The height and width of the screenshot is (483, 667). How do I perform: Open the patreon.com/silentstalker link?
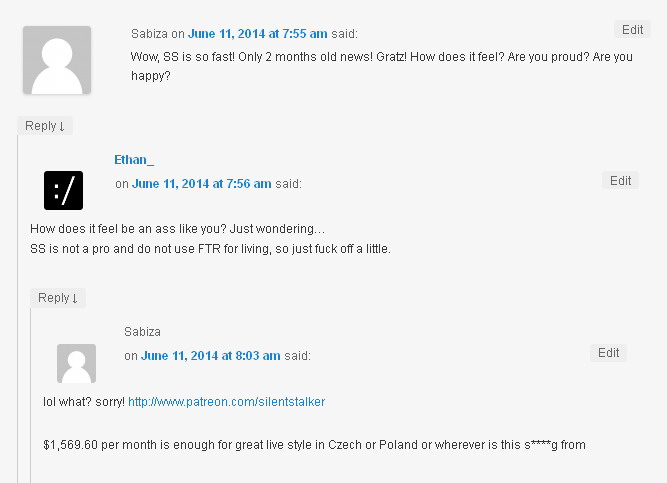(226, 402)
